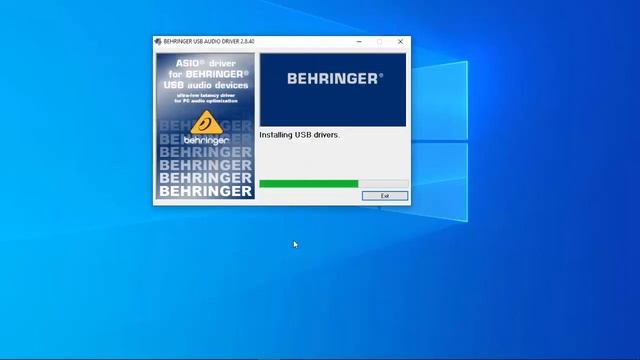The image size is (640, 360).
Task: Click the "BEHRINGER USB AUDIO DRIVER 2.8.40" title text
Action: pos(209,42)
